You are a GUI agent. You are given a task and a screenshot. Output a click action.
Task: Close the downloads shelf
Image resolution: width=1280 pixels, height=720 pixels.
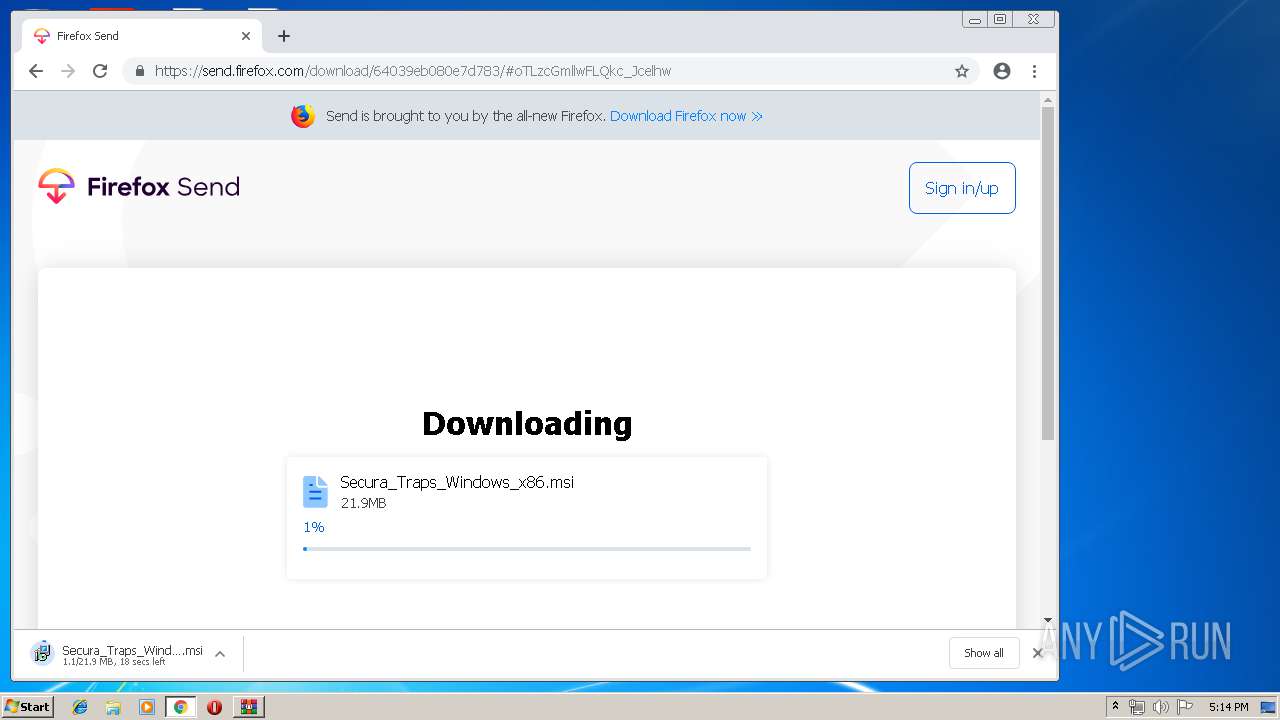[1038, 653]
